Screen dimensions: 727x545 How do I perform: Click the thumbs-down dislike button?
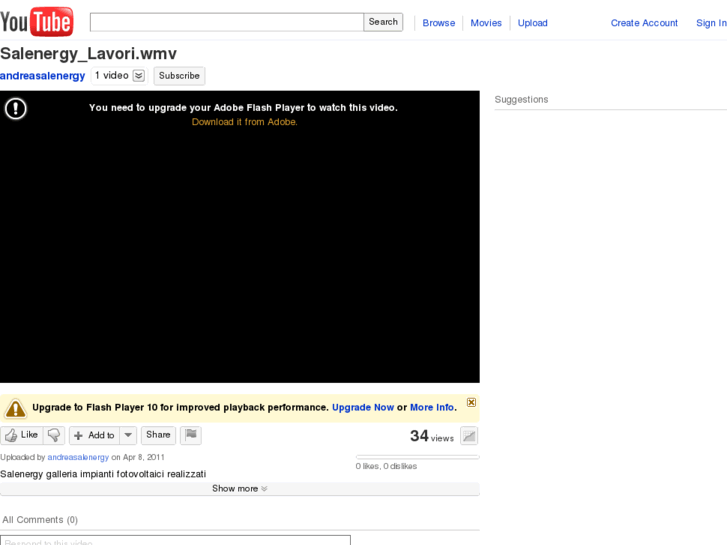pyautogui.click(x=54, y=435)
